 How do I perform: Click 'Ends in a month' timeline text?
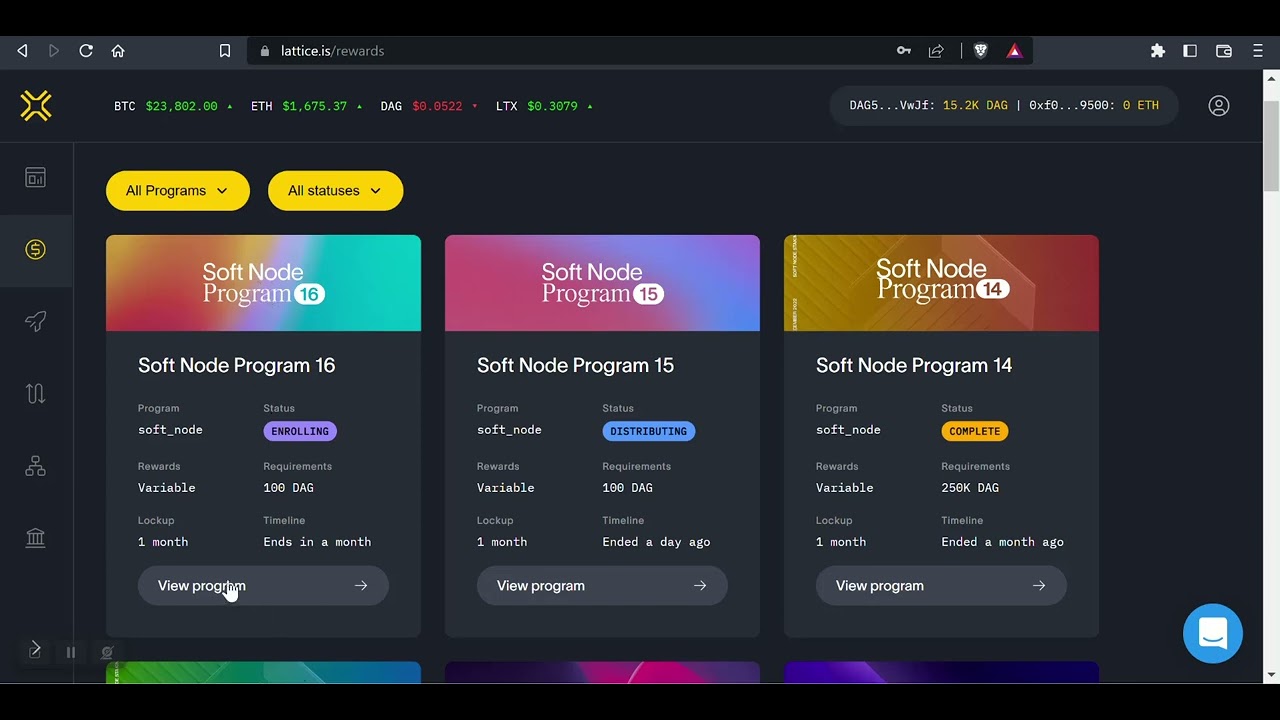317,542
